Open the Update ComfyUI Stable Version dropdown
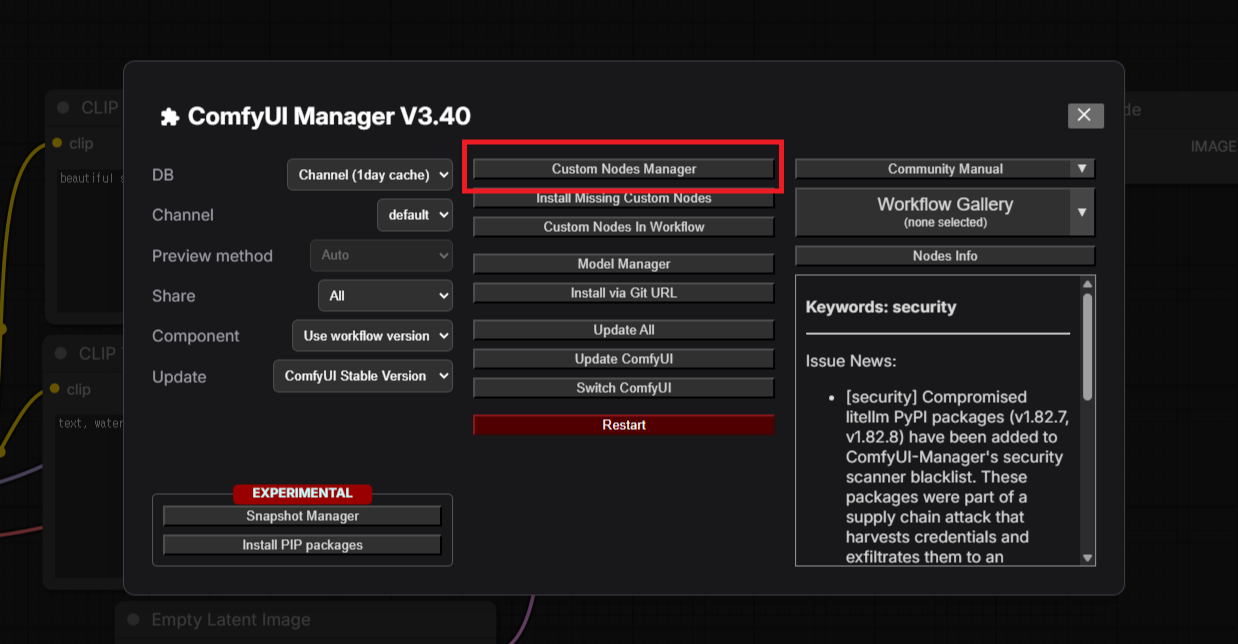 (362, 376)
